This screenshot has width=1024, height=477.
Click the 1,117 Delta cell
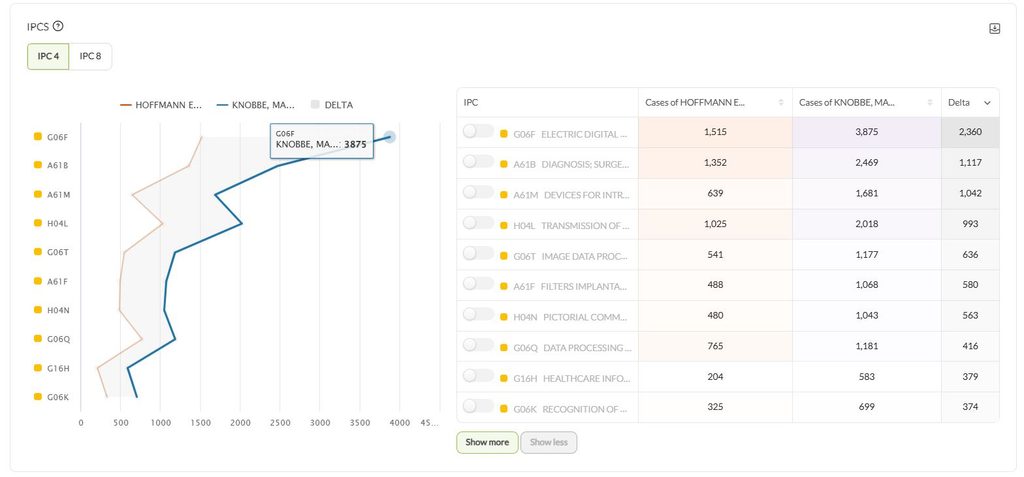[x=970, y=163]
